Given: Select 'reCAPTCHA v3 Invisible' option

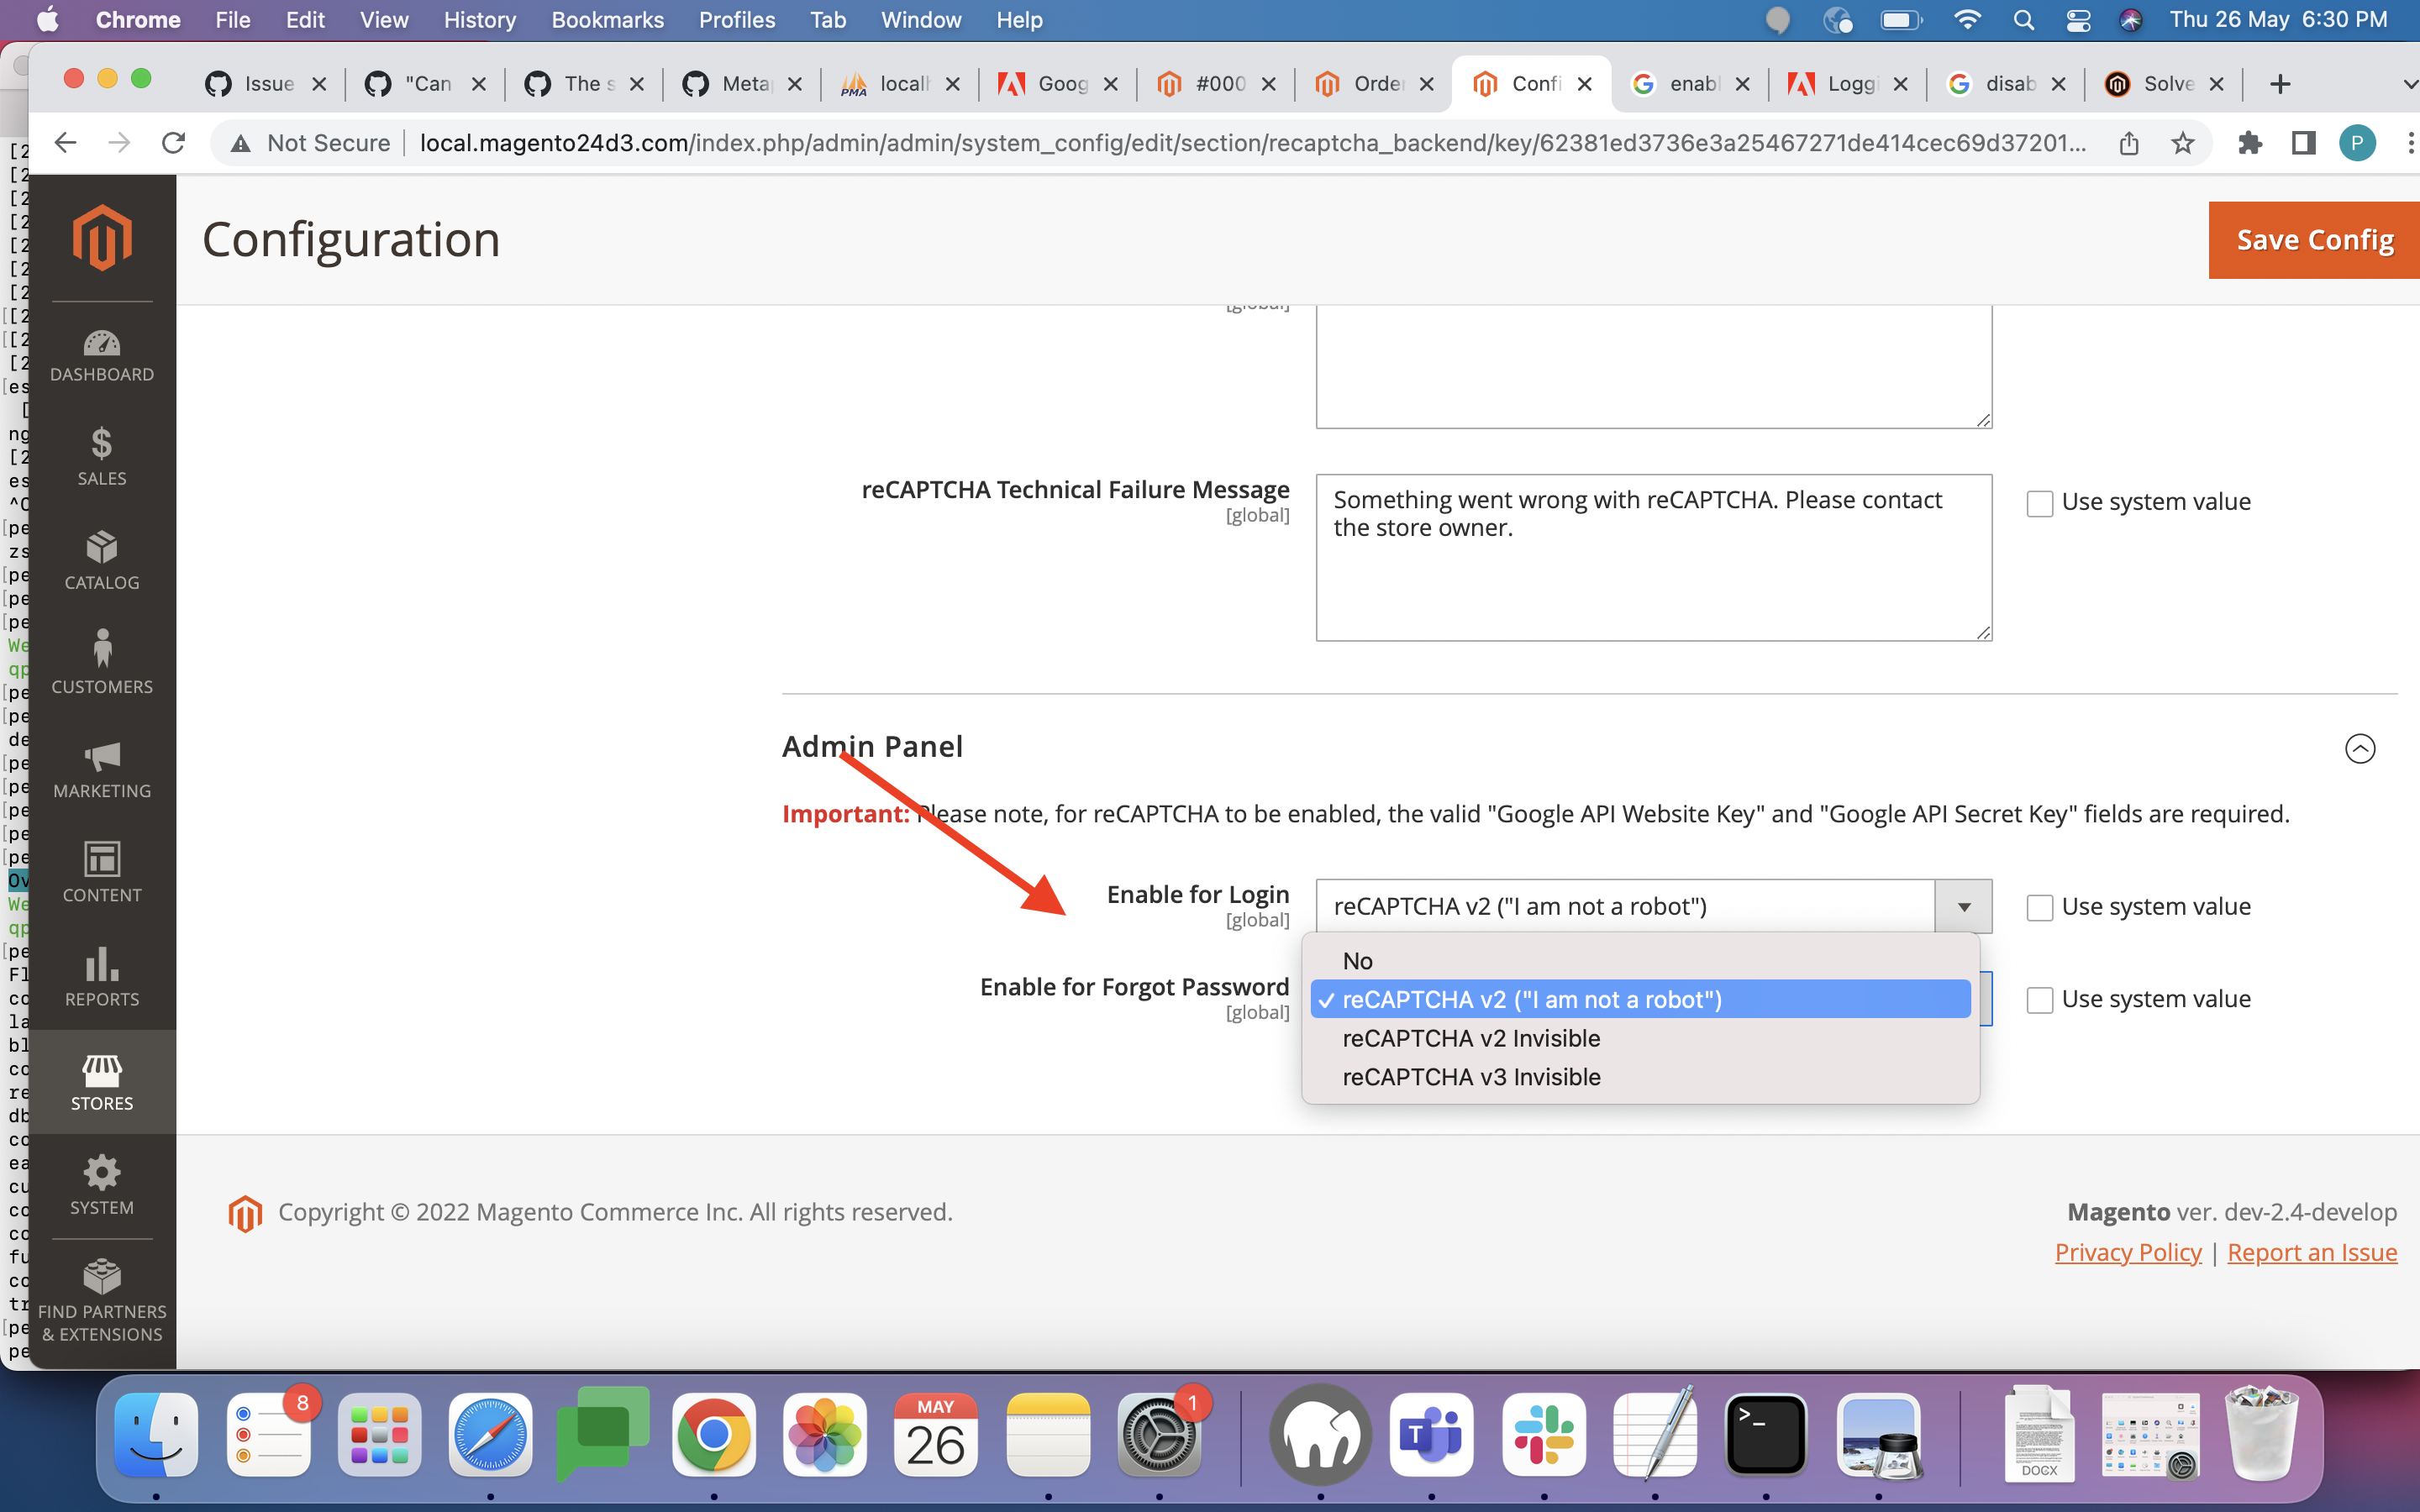Looking at the screenshot, I should [x=1470, y=1077].
